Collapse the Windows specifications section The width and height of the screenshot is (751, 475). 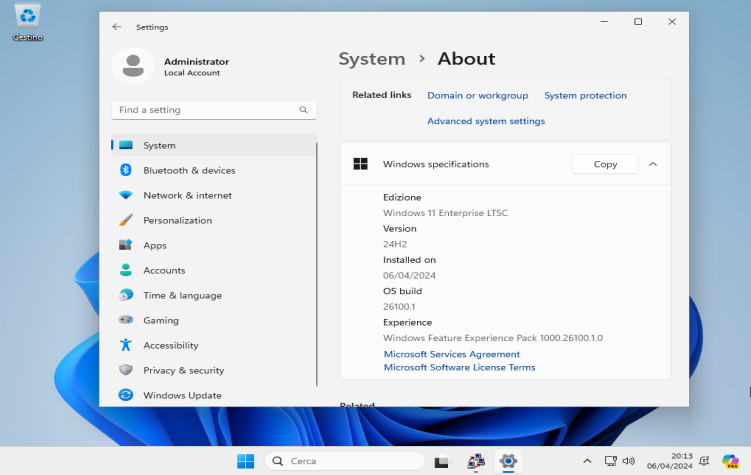click(x=653, y=164)
